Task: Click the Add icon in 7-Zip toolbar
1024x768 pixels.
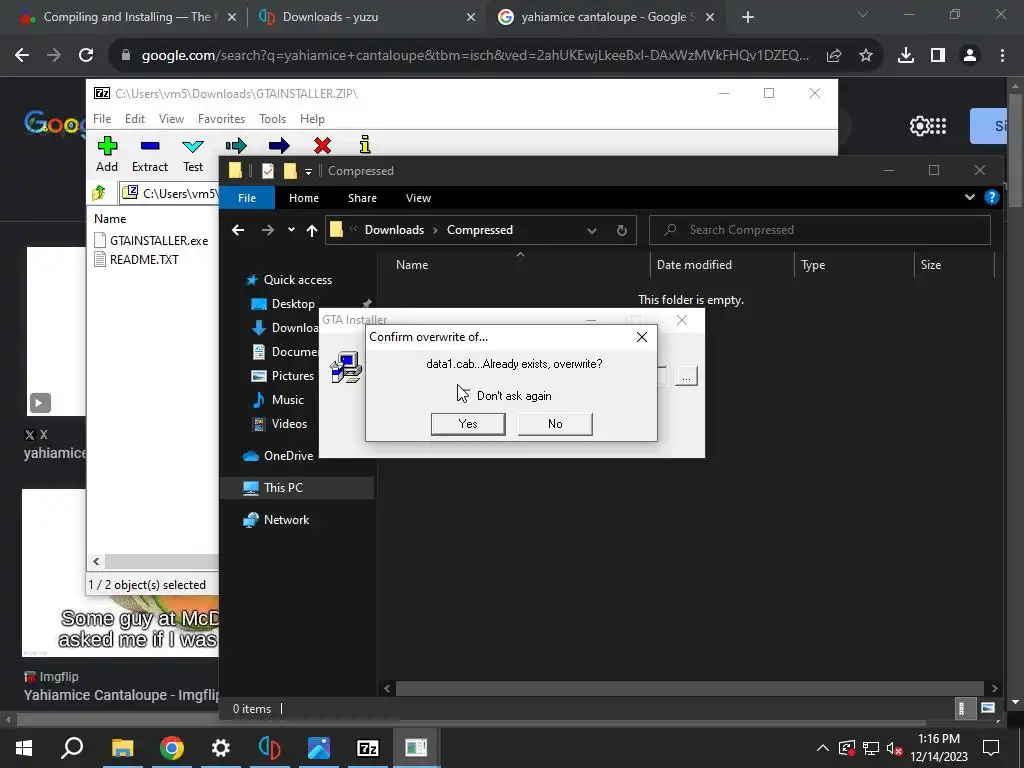Action: pyautogui.click(x=107, y=145)
